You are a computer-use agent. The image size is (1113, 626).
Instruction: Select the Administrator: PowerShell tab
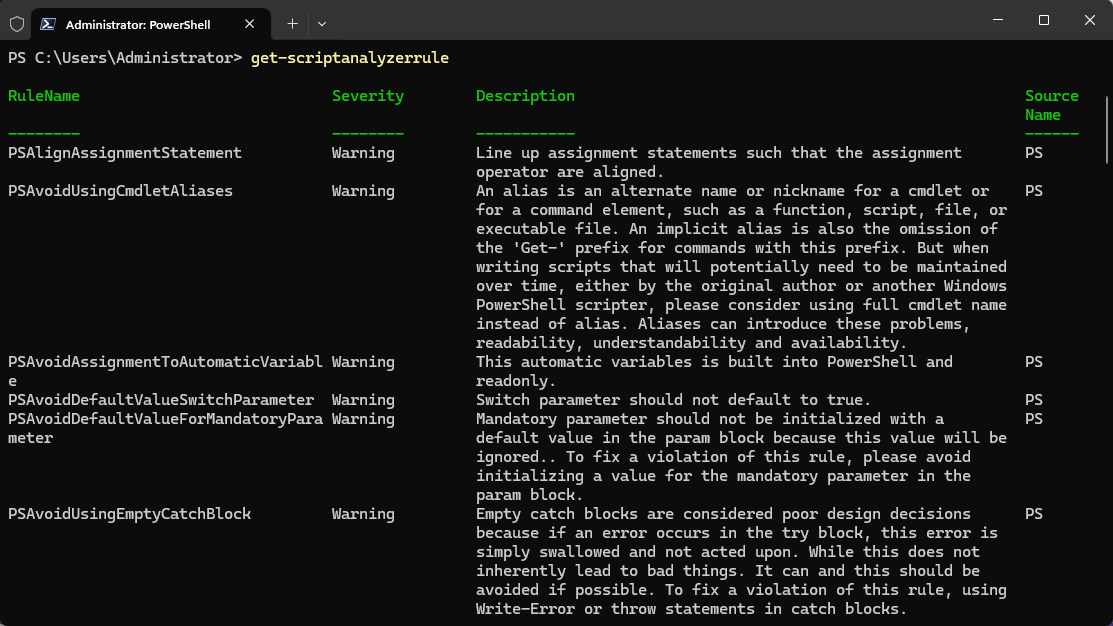coord(138,23)
